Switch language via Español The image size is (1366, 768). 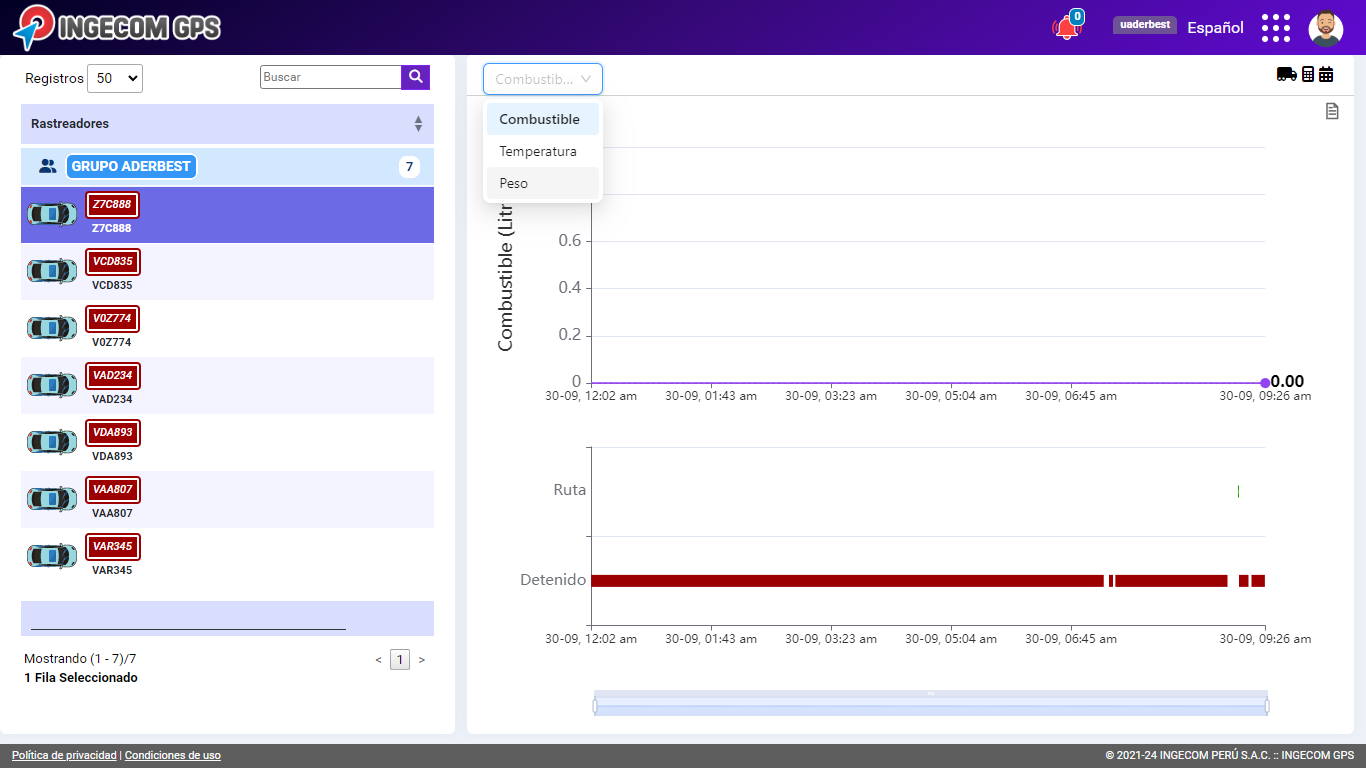tap(1215, 28)
